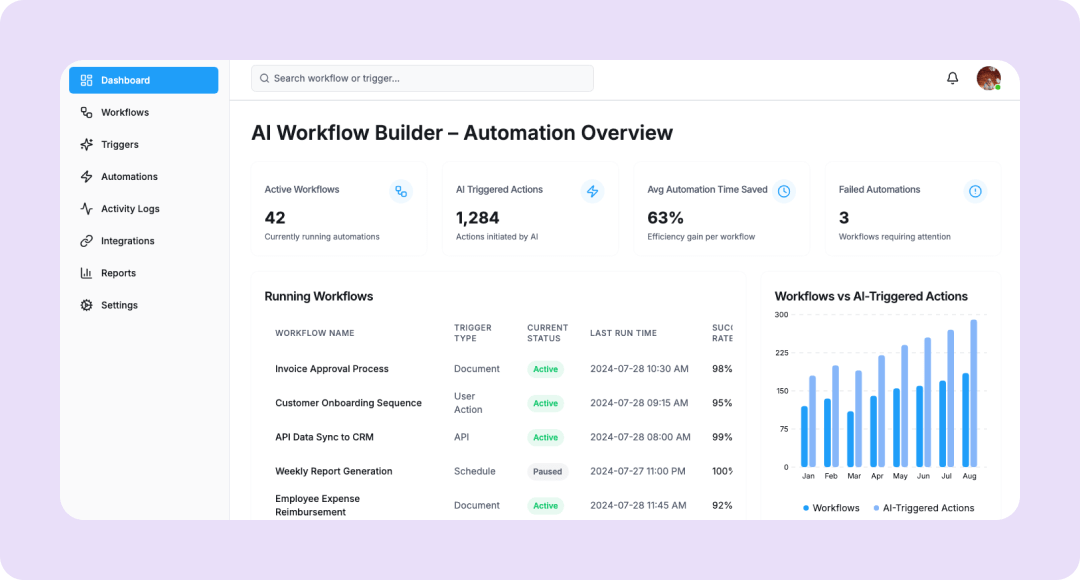
Task: Go to Workflows in the sidebar
Action: pos(124,112)
